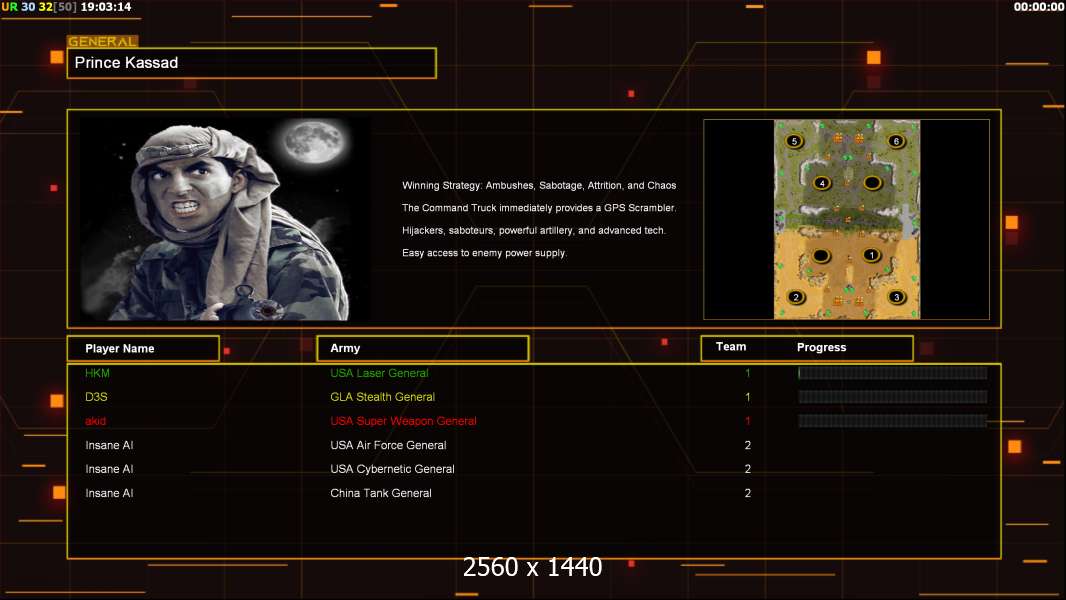Image resolution: width=1066 pixels, height=600 pixels.
Task: Click the 19:03:14 clock readout
Action: click(x=106, y=7)
